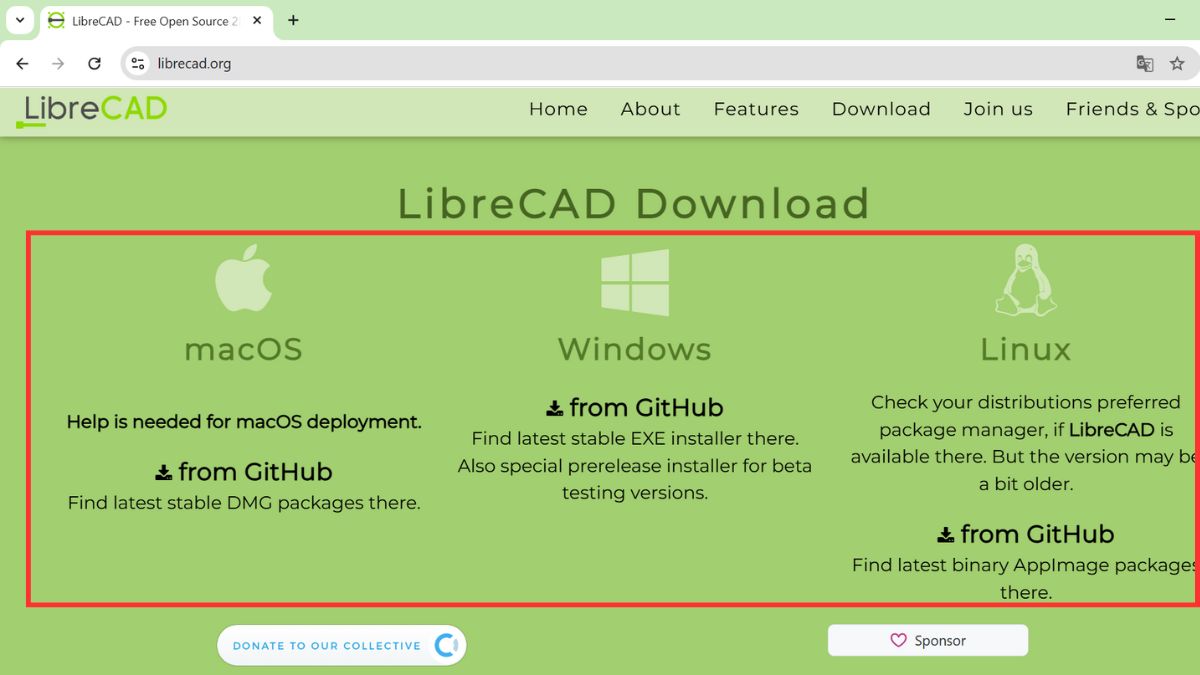
Task: Click Donate to Our Collective button
Action: coord(342,645)
